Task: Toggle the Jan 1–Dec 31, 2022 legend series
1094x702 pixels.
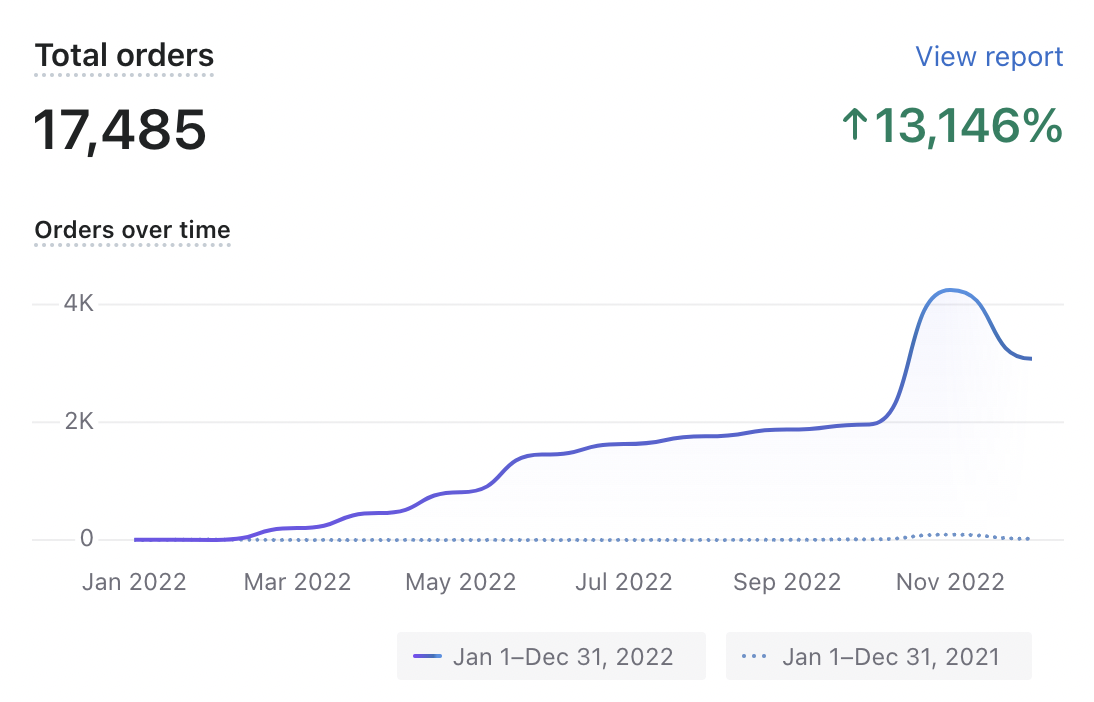Action: (551, 656)
